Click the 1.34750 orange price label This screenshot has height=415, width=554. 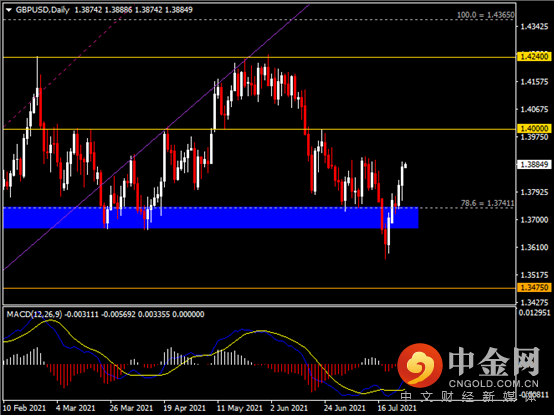tap(534, 287)
